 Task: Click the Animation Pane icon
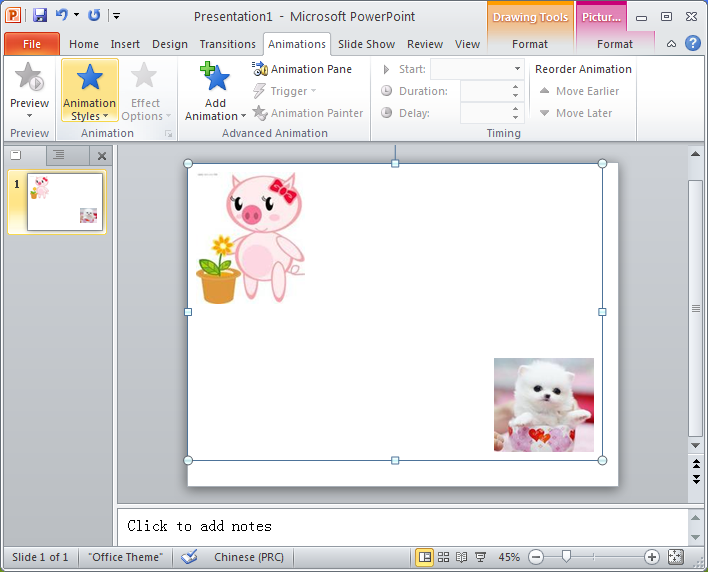coord(260,69)
